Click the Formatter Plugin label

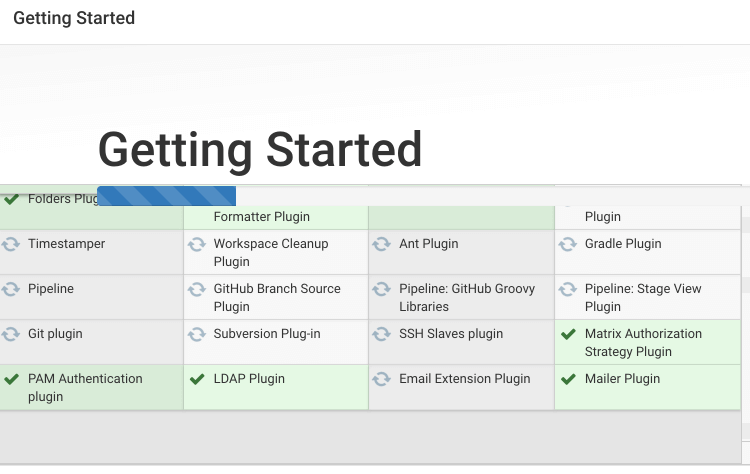(262, 217)
